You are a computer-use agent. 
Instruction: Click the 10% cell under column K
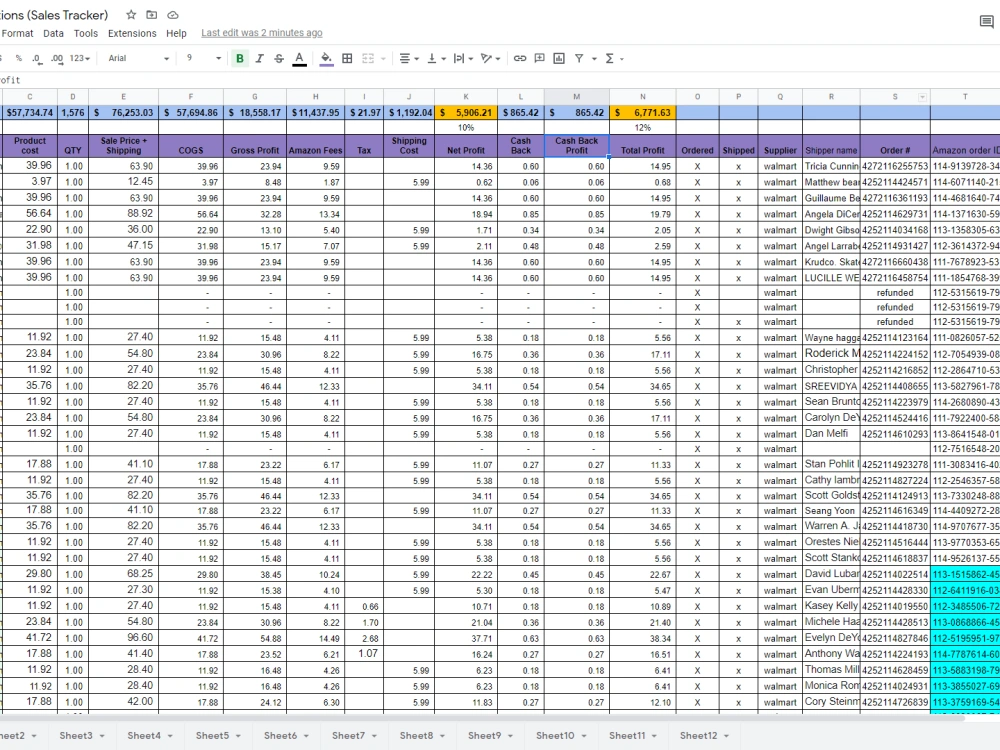coord(466,128)
